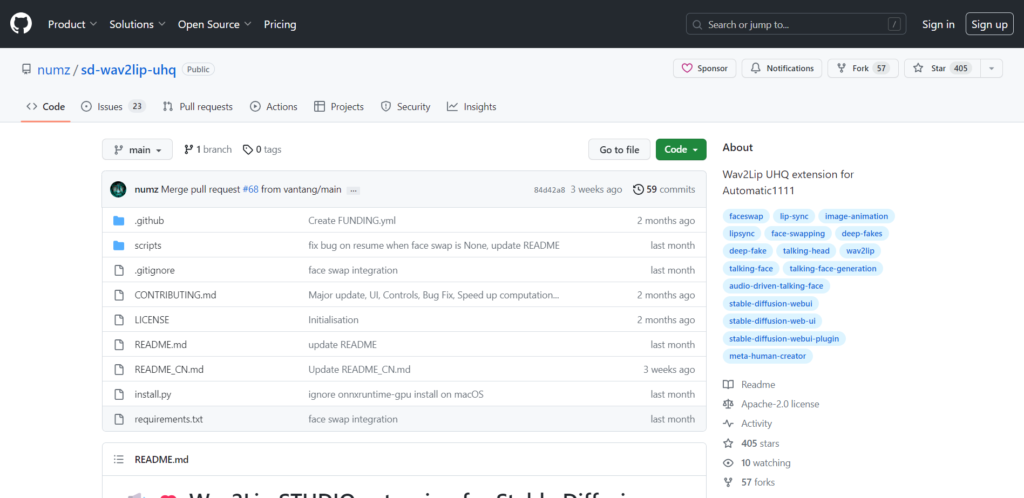
Task: Star the repository
Action: [x=942, y=69]
